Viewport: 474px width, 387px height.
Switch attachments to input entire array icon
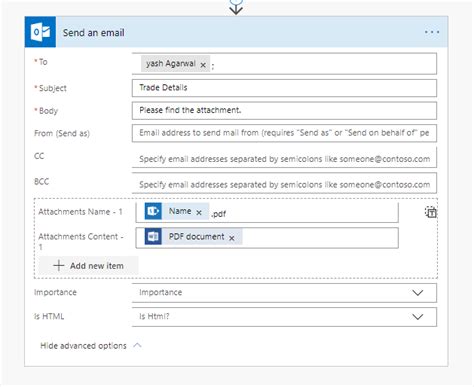point(431,212)
